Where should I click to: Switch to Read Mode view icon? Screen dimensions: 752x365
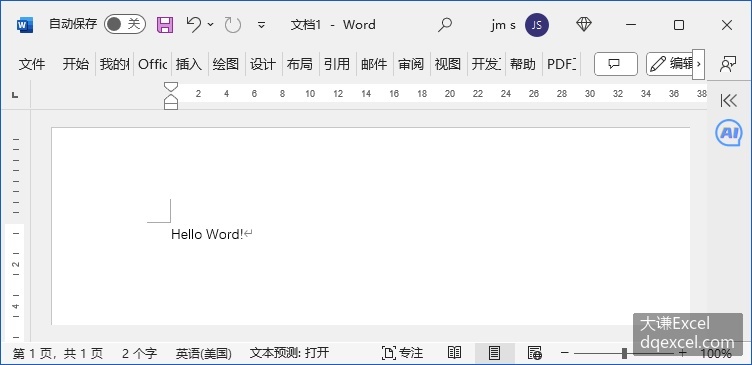click(454, 353)
